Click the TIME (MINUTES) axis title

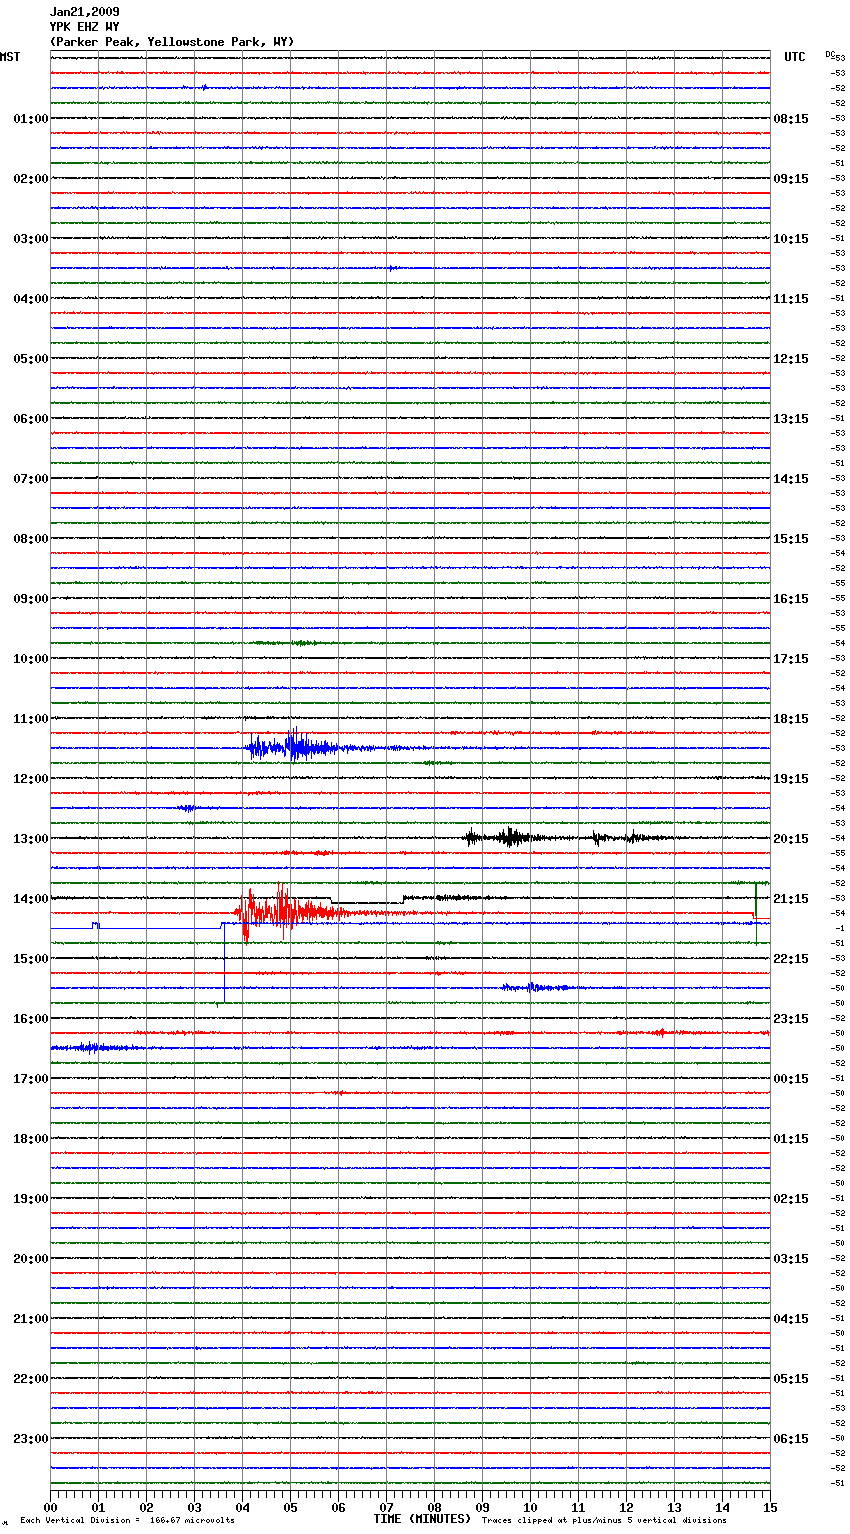click(x=422, y=1519)
